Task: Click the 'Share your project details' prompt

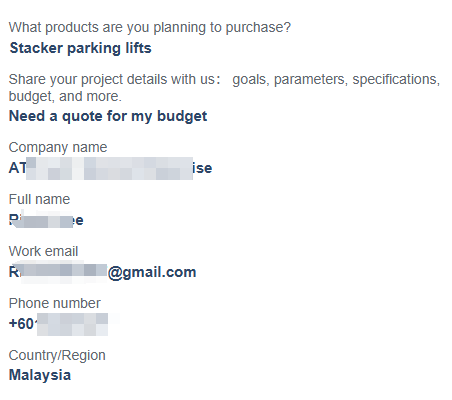Action: click(x=224, y=88)
